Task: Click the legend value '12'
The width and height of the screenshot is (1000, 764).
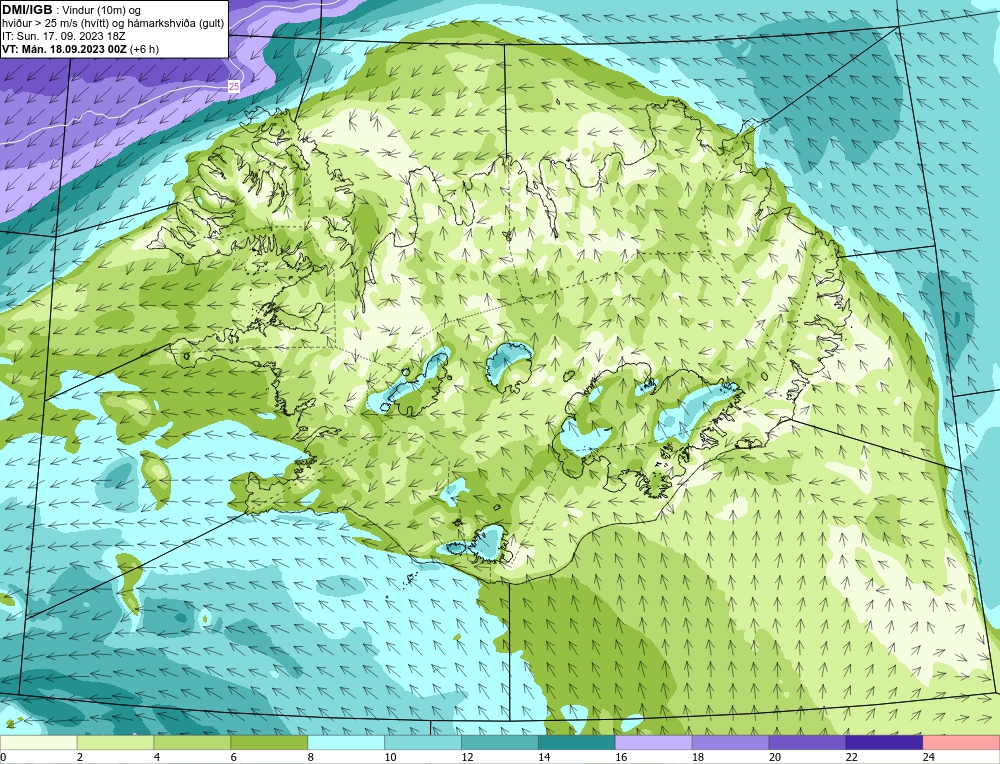Action: click(467, 757)
